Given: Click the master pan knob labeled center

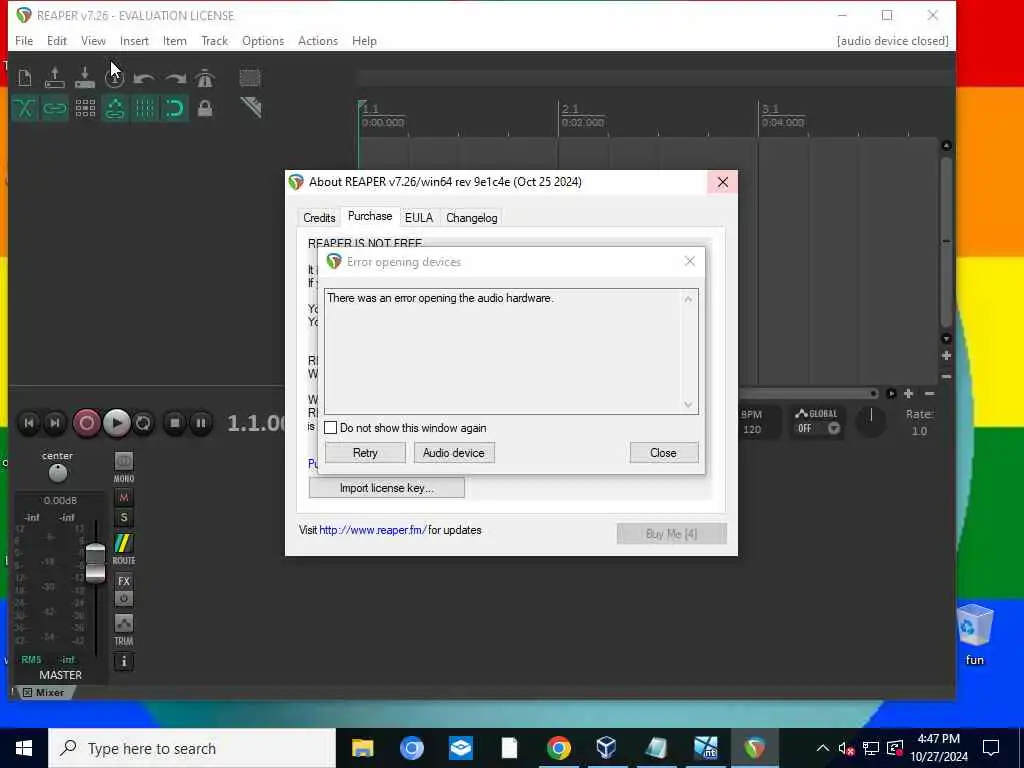Looking at the screenshot, I should click(x=57, y=473).
